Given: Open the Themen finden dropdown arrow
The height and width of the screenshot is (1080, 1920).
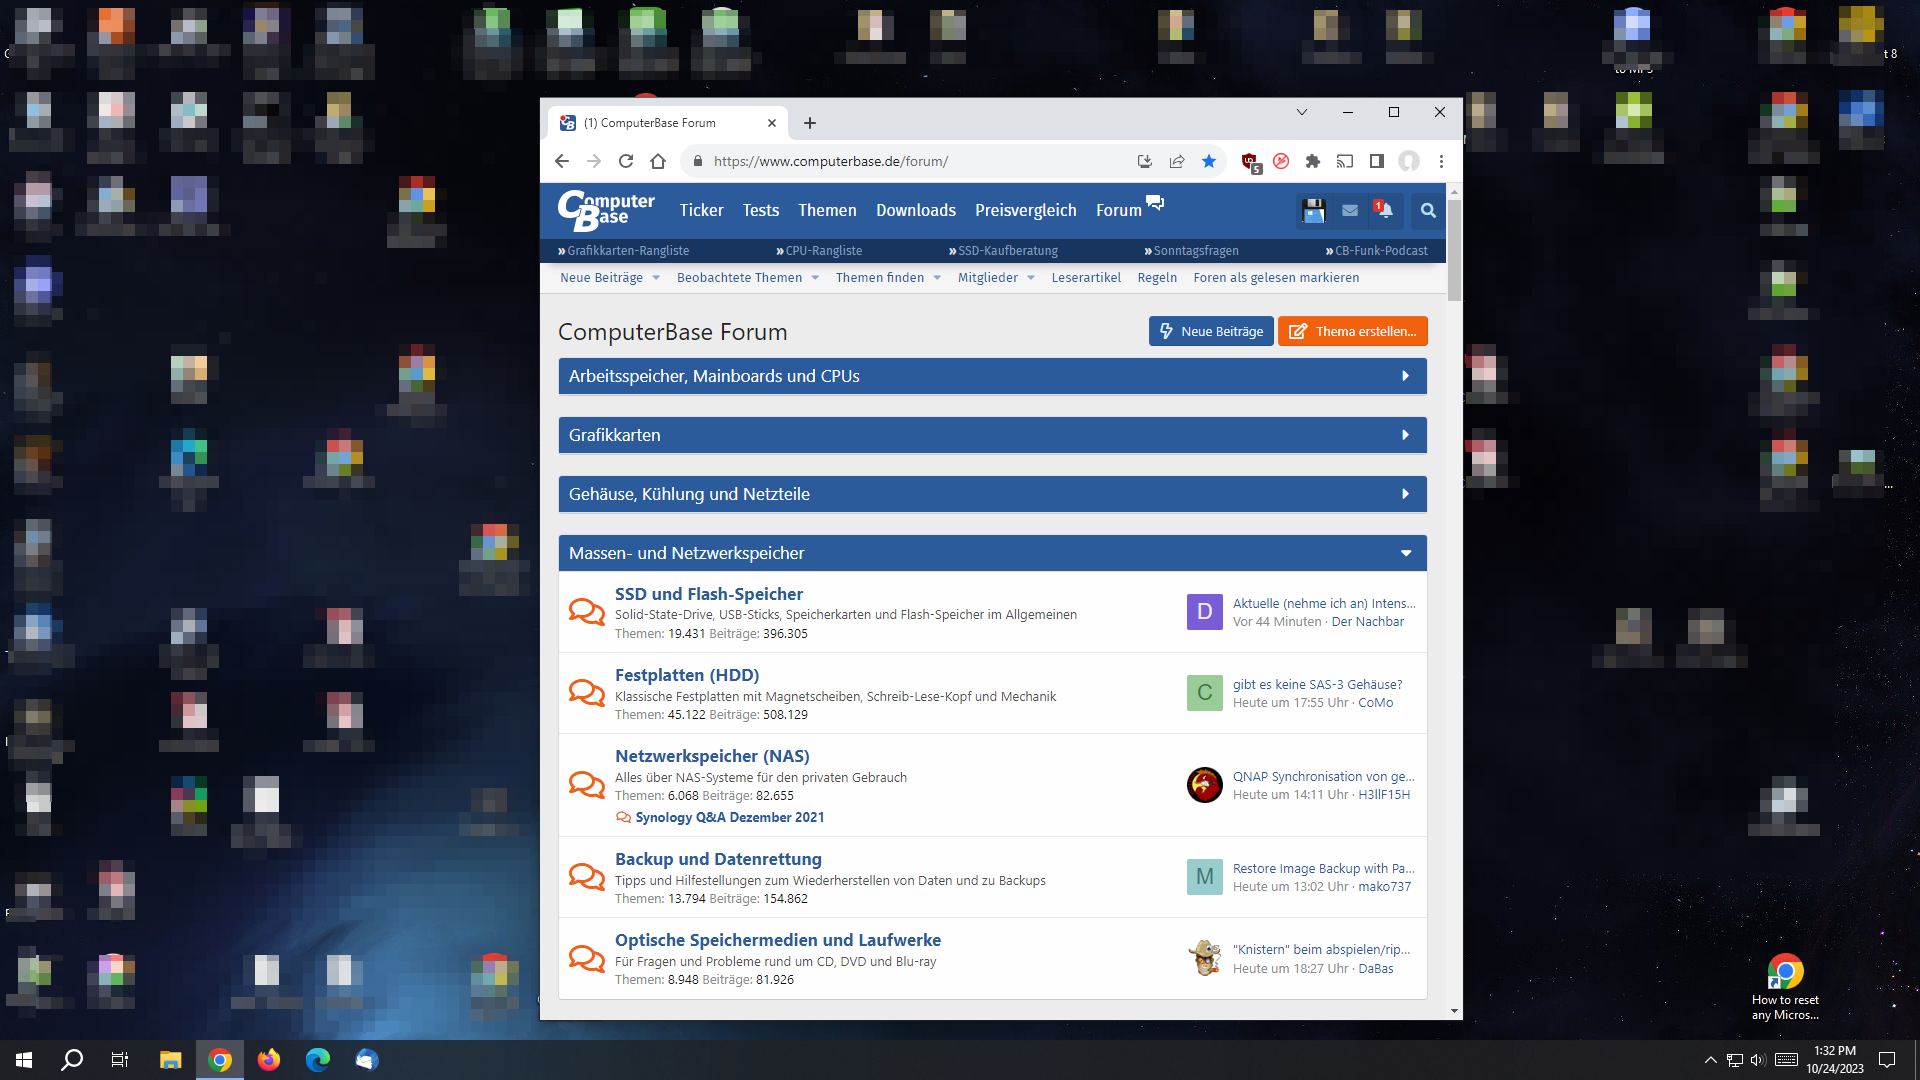Looking at the screenshot, I should click(937, 278).
